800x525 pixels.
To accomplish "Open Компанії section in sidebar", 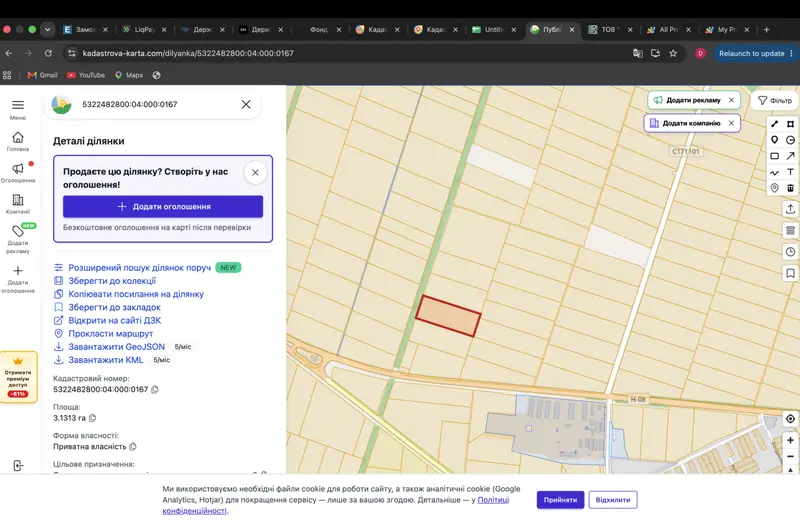I will point(18,204).
